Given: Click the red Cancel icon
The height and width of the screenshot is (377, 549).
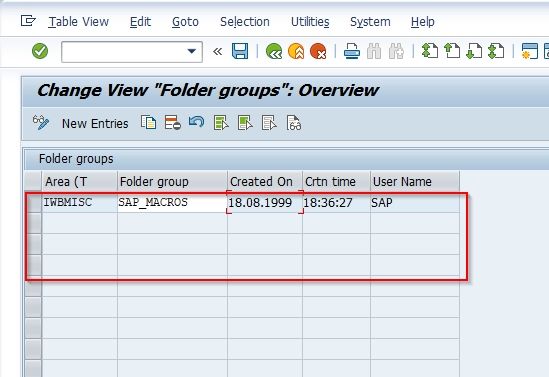Looking at the screenshot, I should point(318,51).
